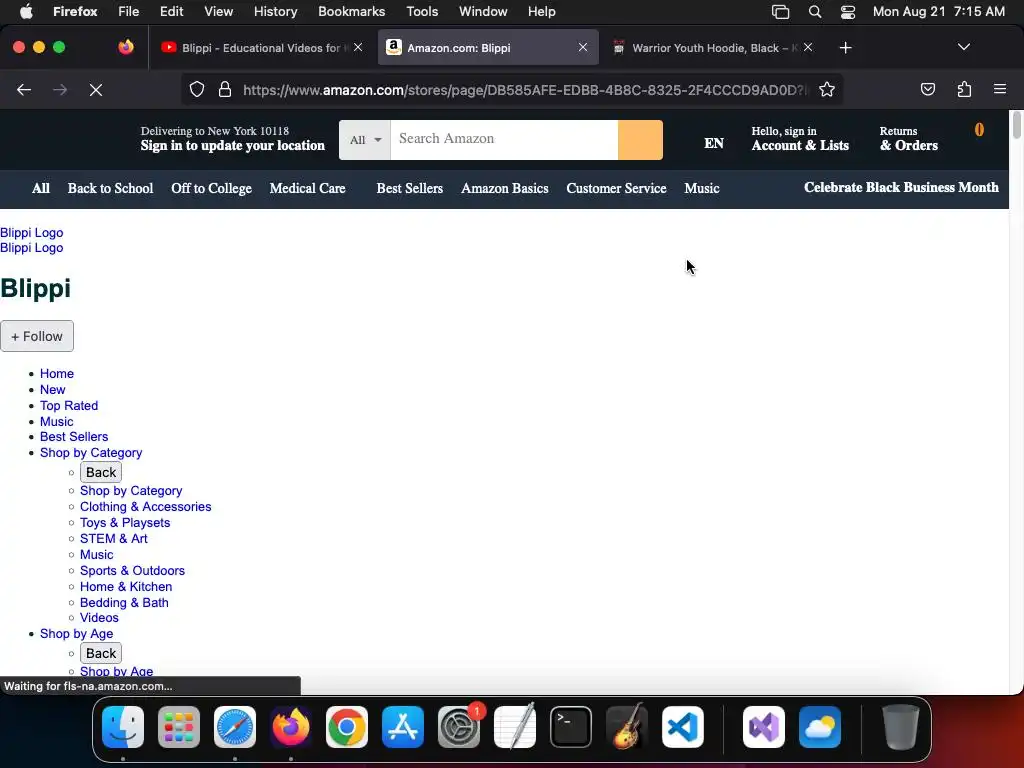This screenshot has height=768, width=1024.
Task: Open the Tools menu
Action: point(422,11)
